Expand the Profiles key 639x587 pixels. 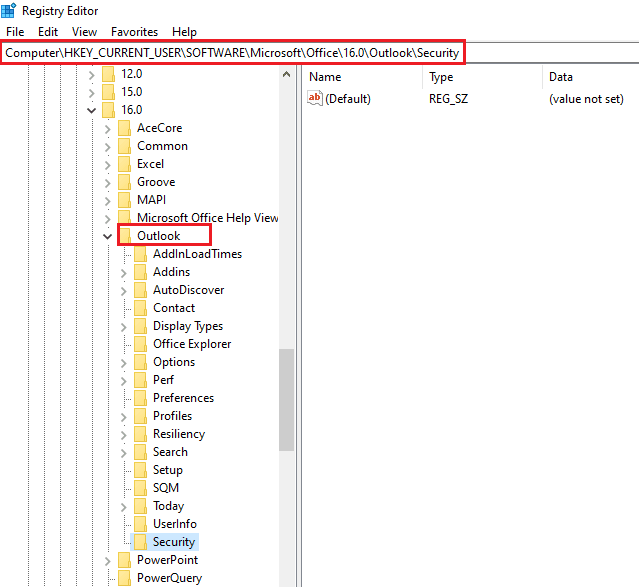(x=124, y=417)
